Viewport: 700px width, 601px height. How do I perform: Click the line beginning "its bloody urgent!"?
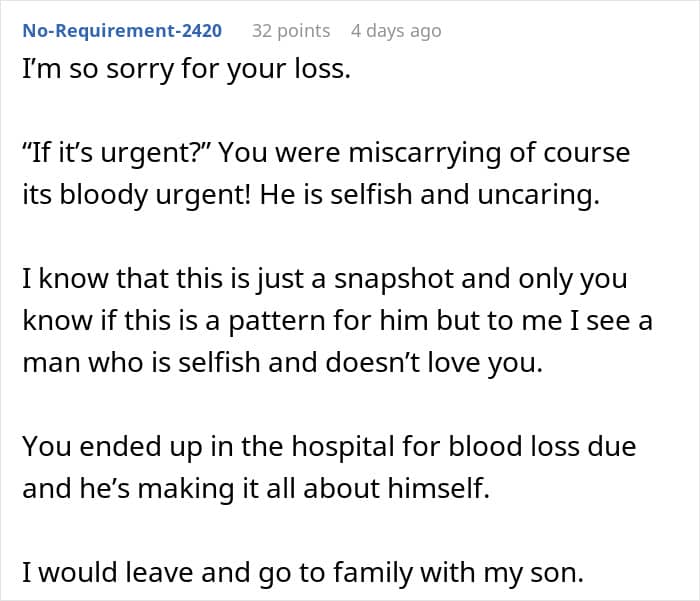(x=311, y=195)
